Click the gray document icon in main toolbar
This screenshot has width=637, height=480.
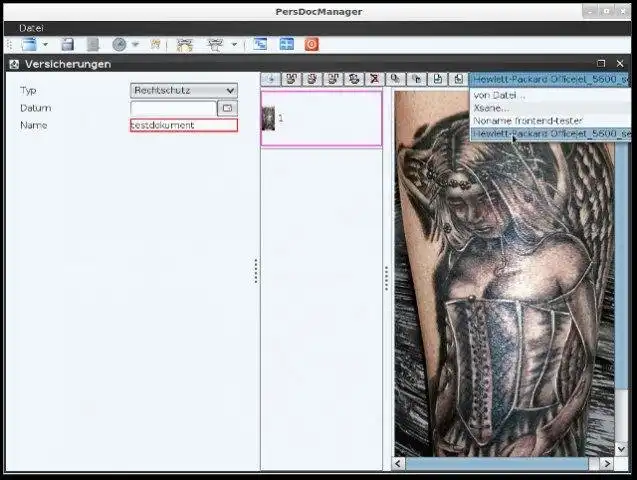click(93, 44)
